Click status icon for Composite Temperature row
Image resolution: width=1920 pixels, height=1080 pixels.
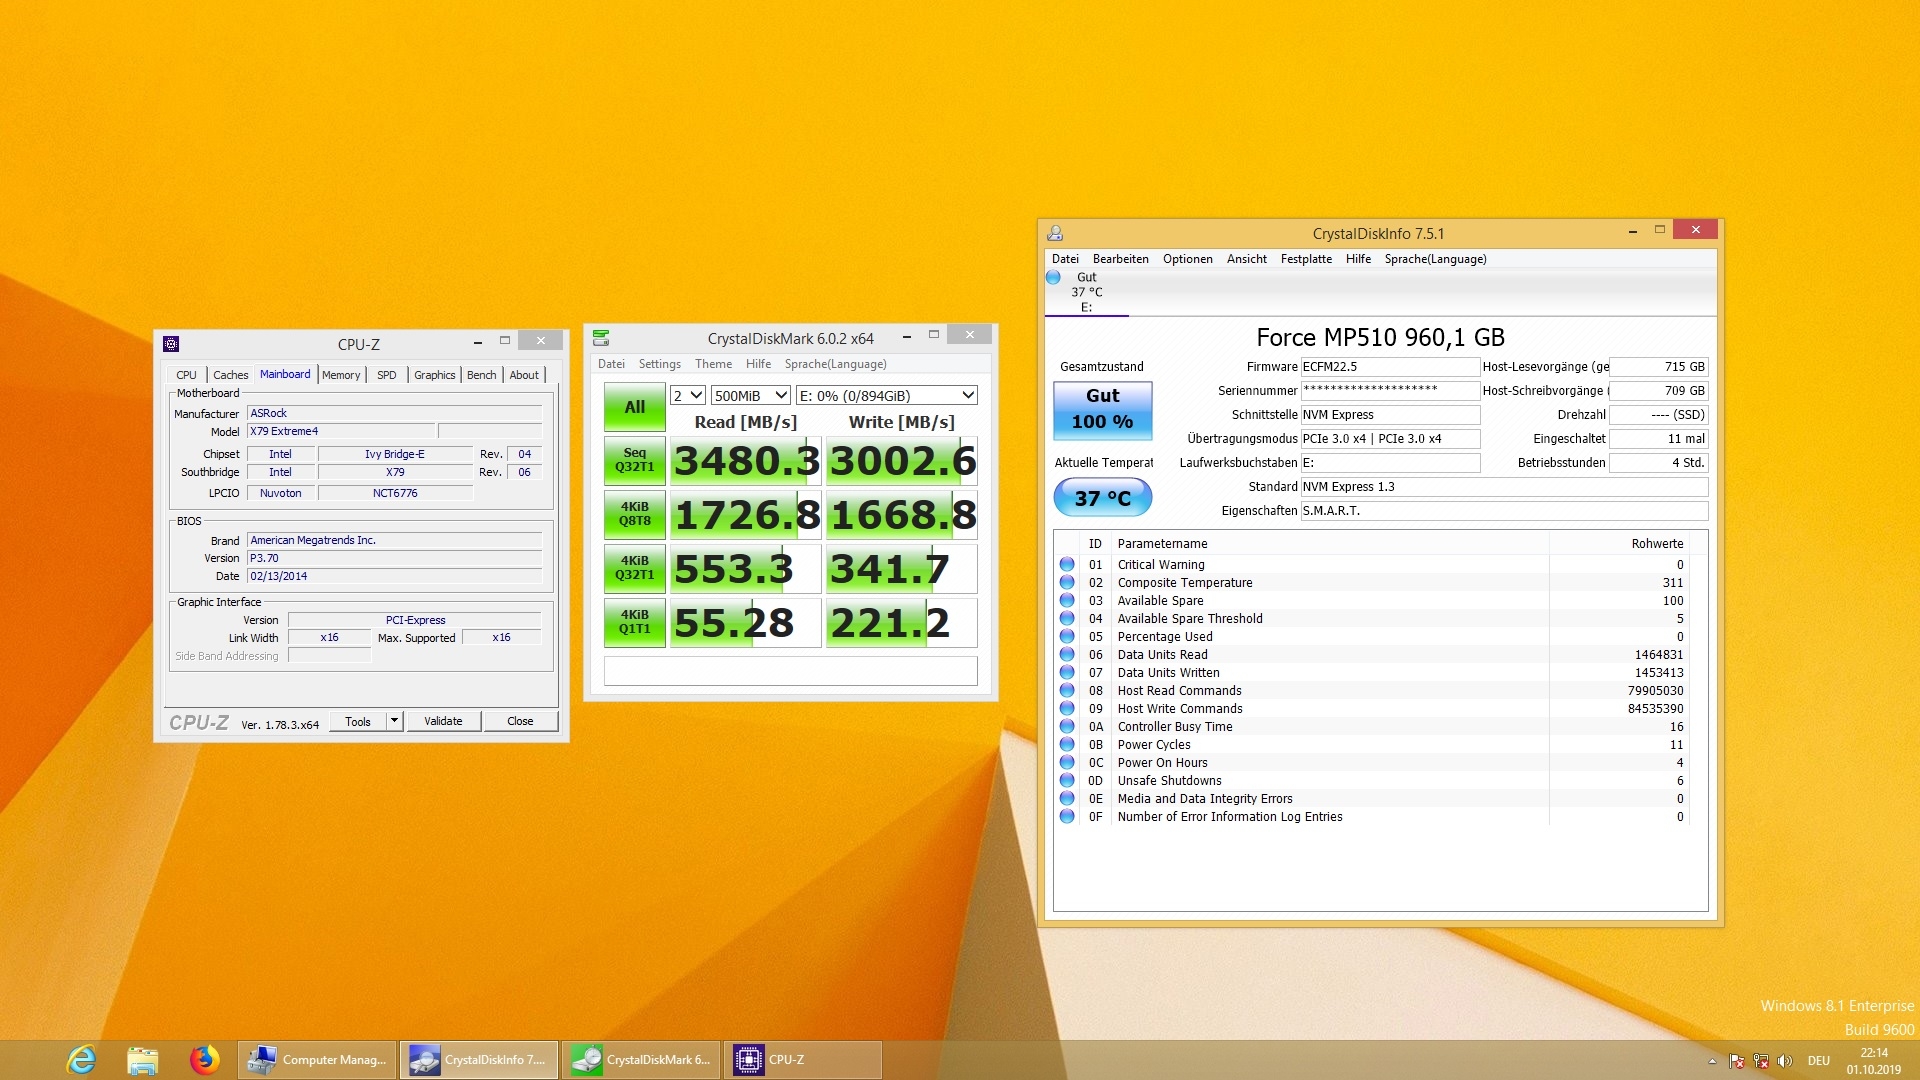point(1067,583)
